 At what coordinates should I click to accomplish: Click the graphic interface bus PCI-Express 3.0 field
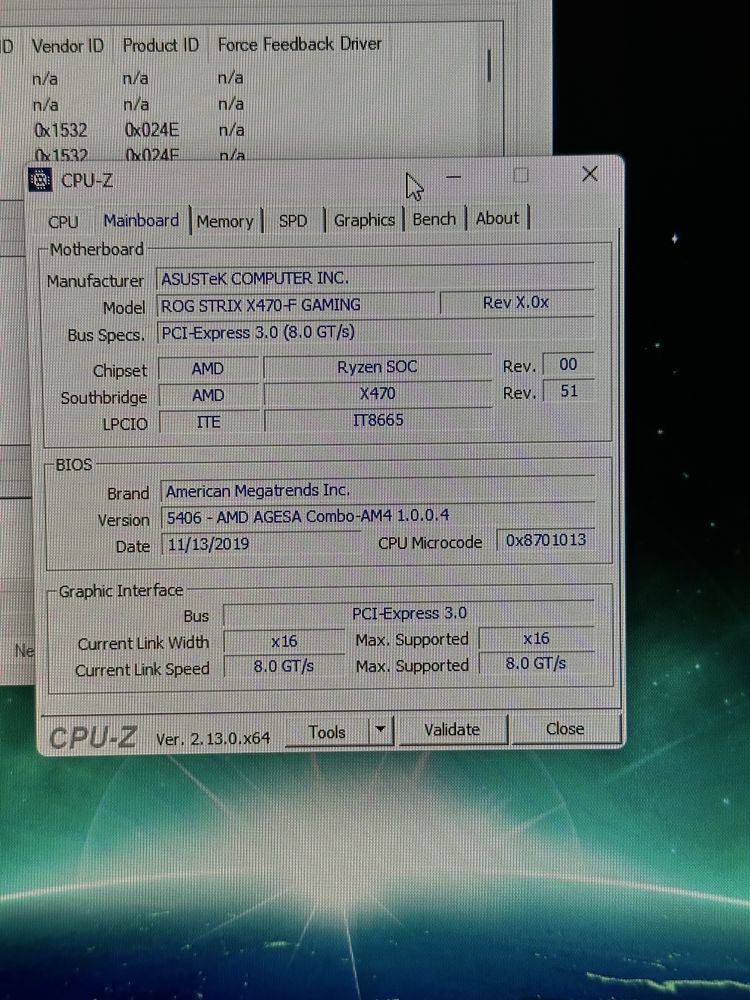(409, 614)
